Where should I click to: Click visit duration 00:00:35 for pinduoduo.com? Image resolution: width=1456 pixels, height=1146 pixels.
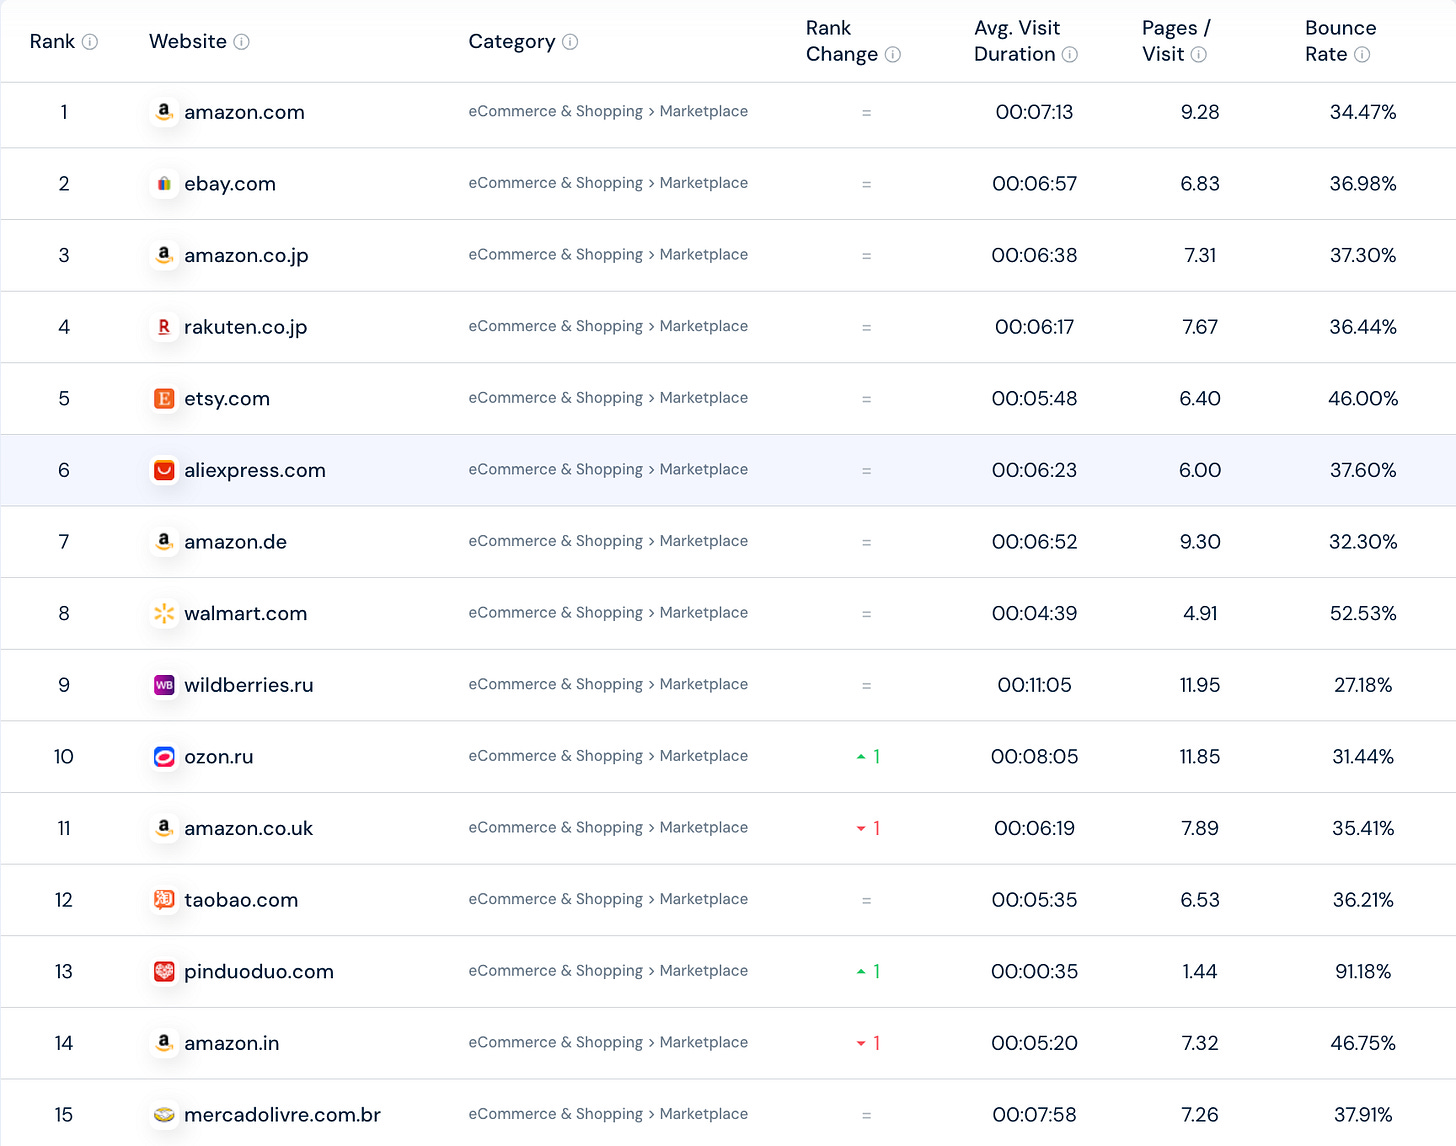[x=1034, y=972]
